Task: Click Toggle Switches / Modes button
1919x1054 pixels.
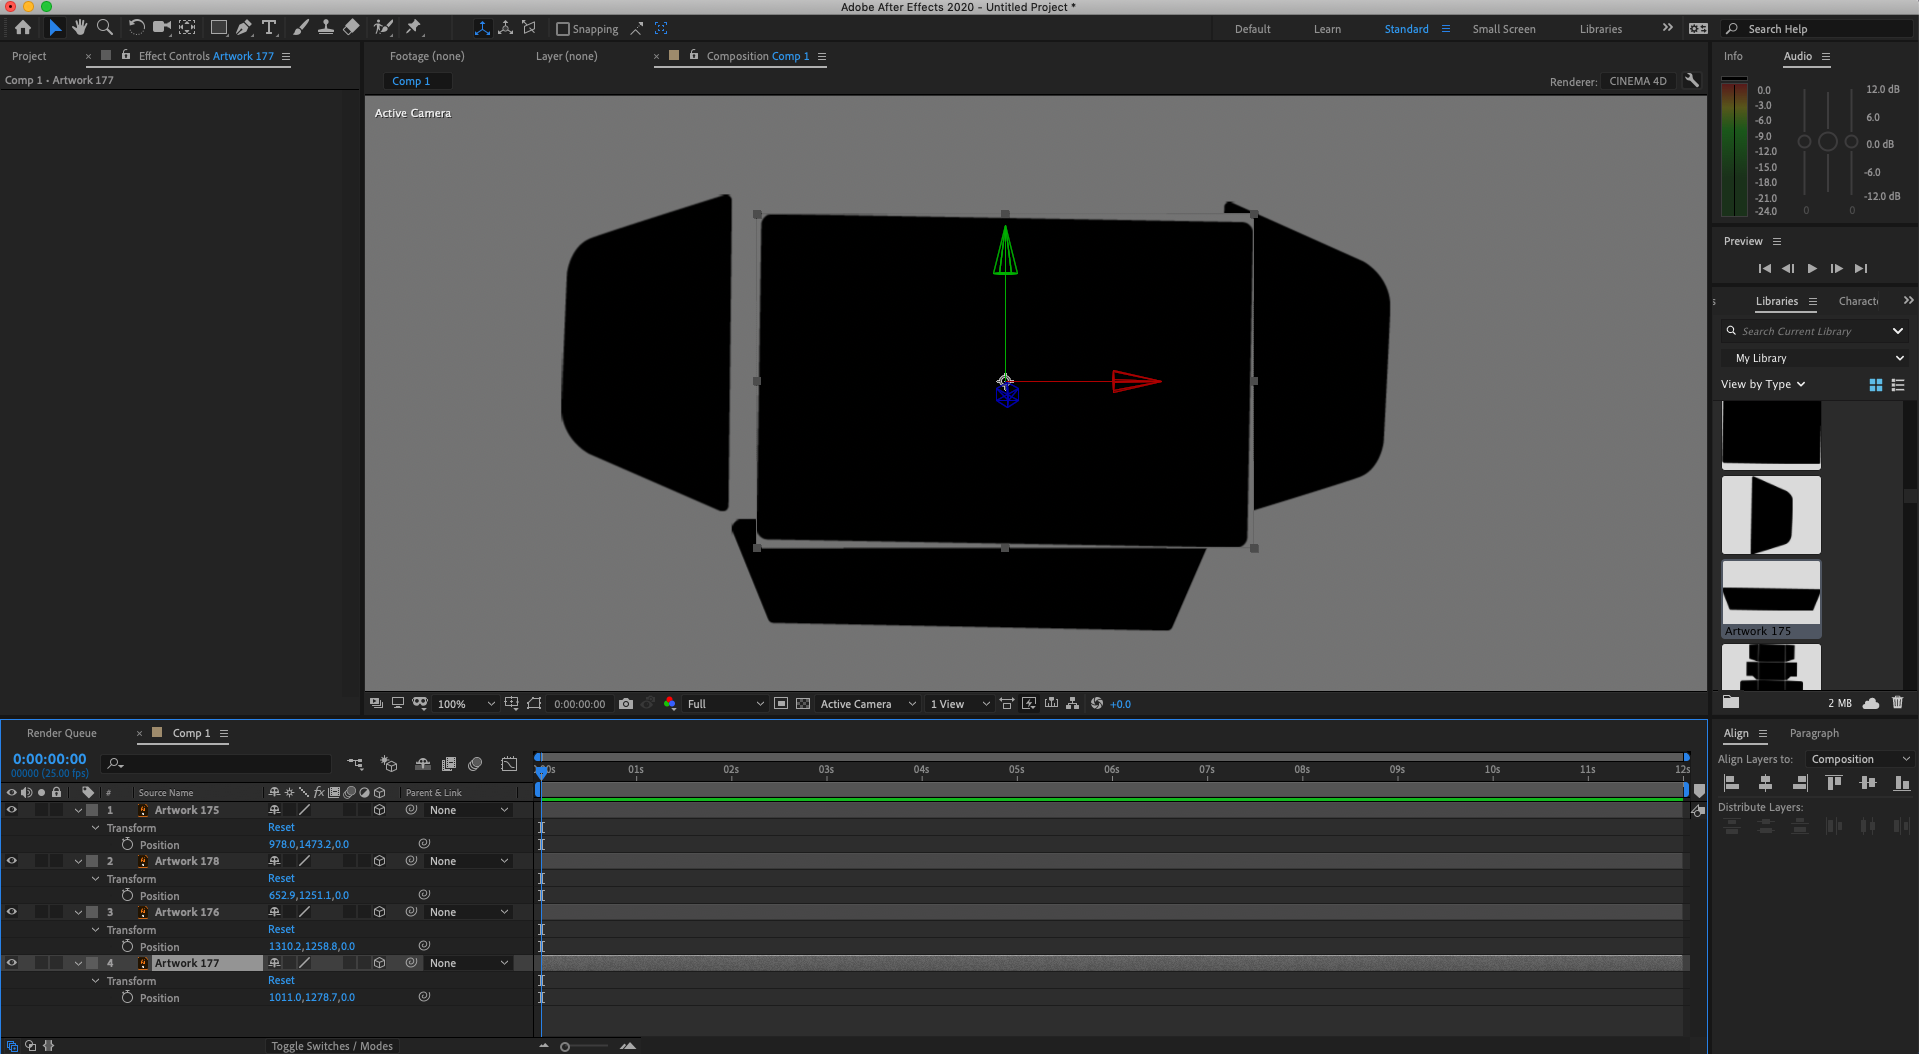Action: click(331, 1045)
